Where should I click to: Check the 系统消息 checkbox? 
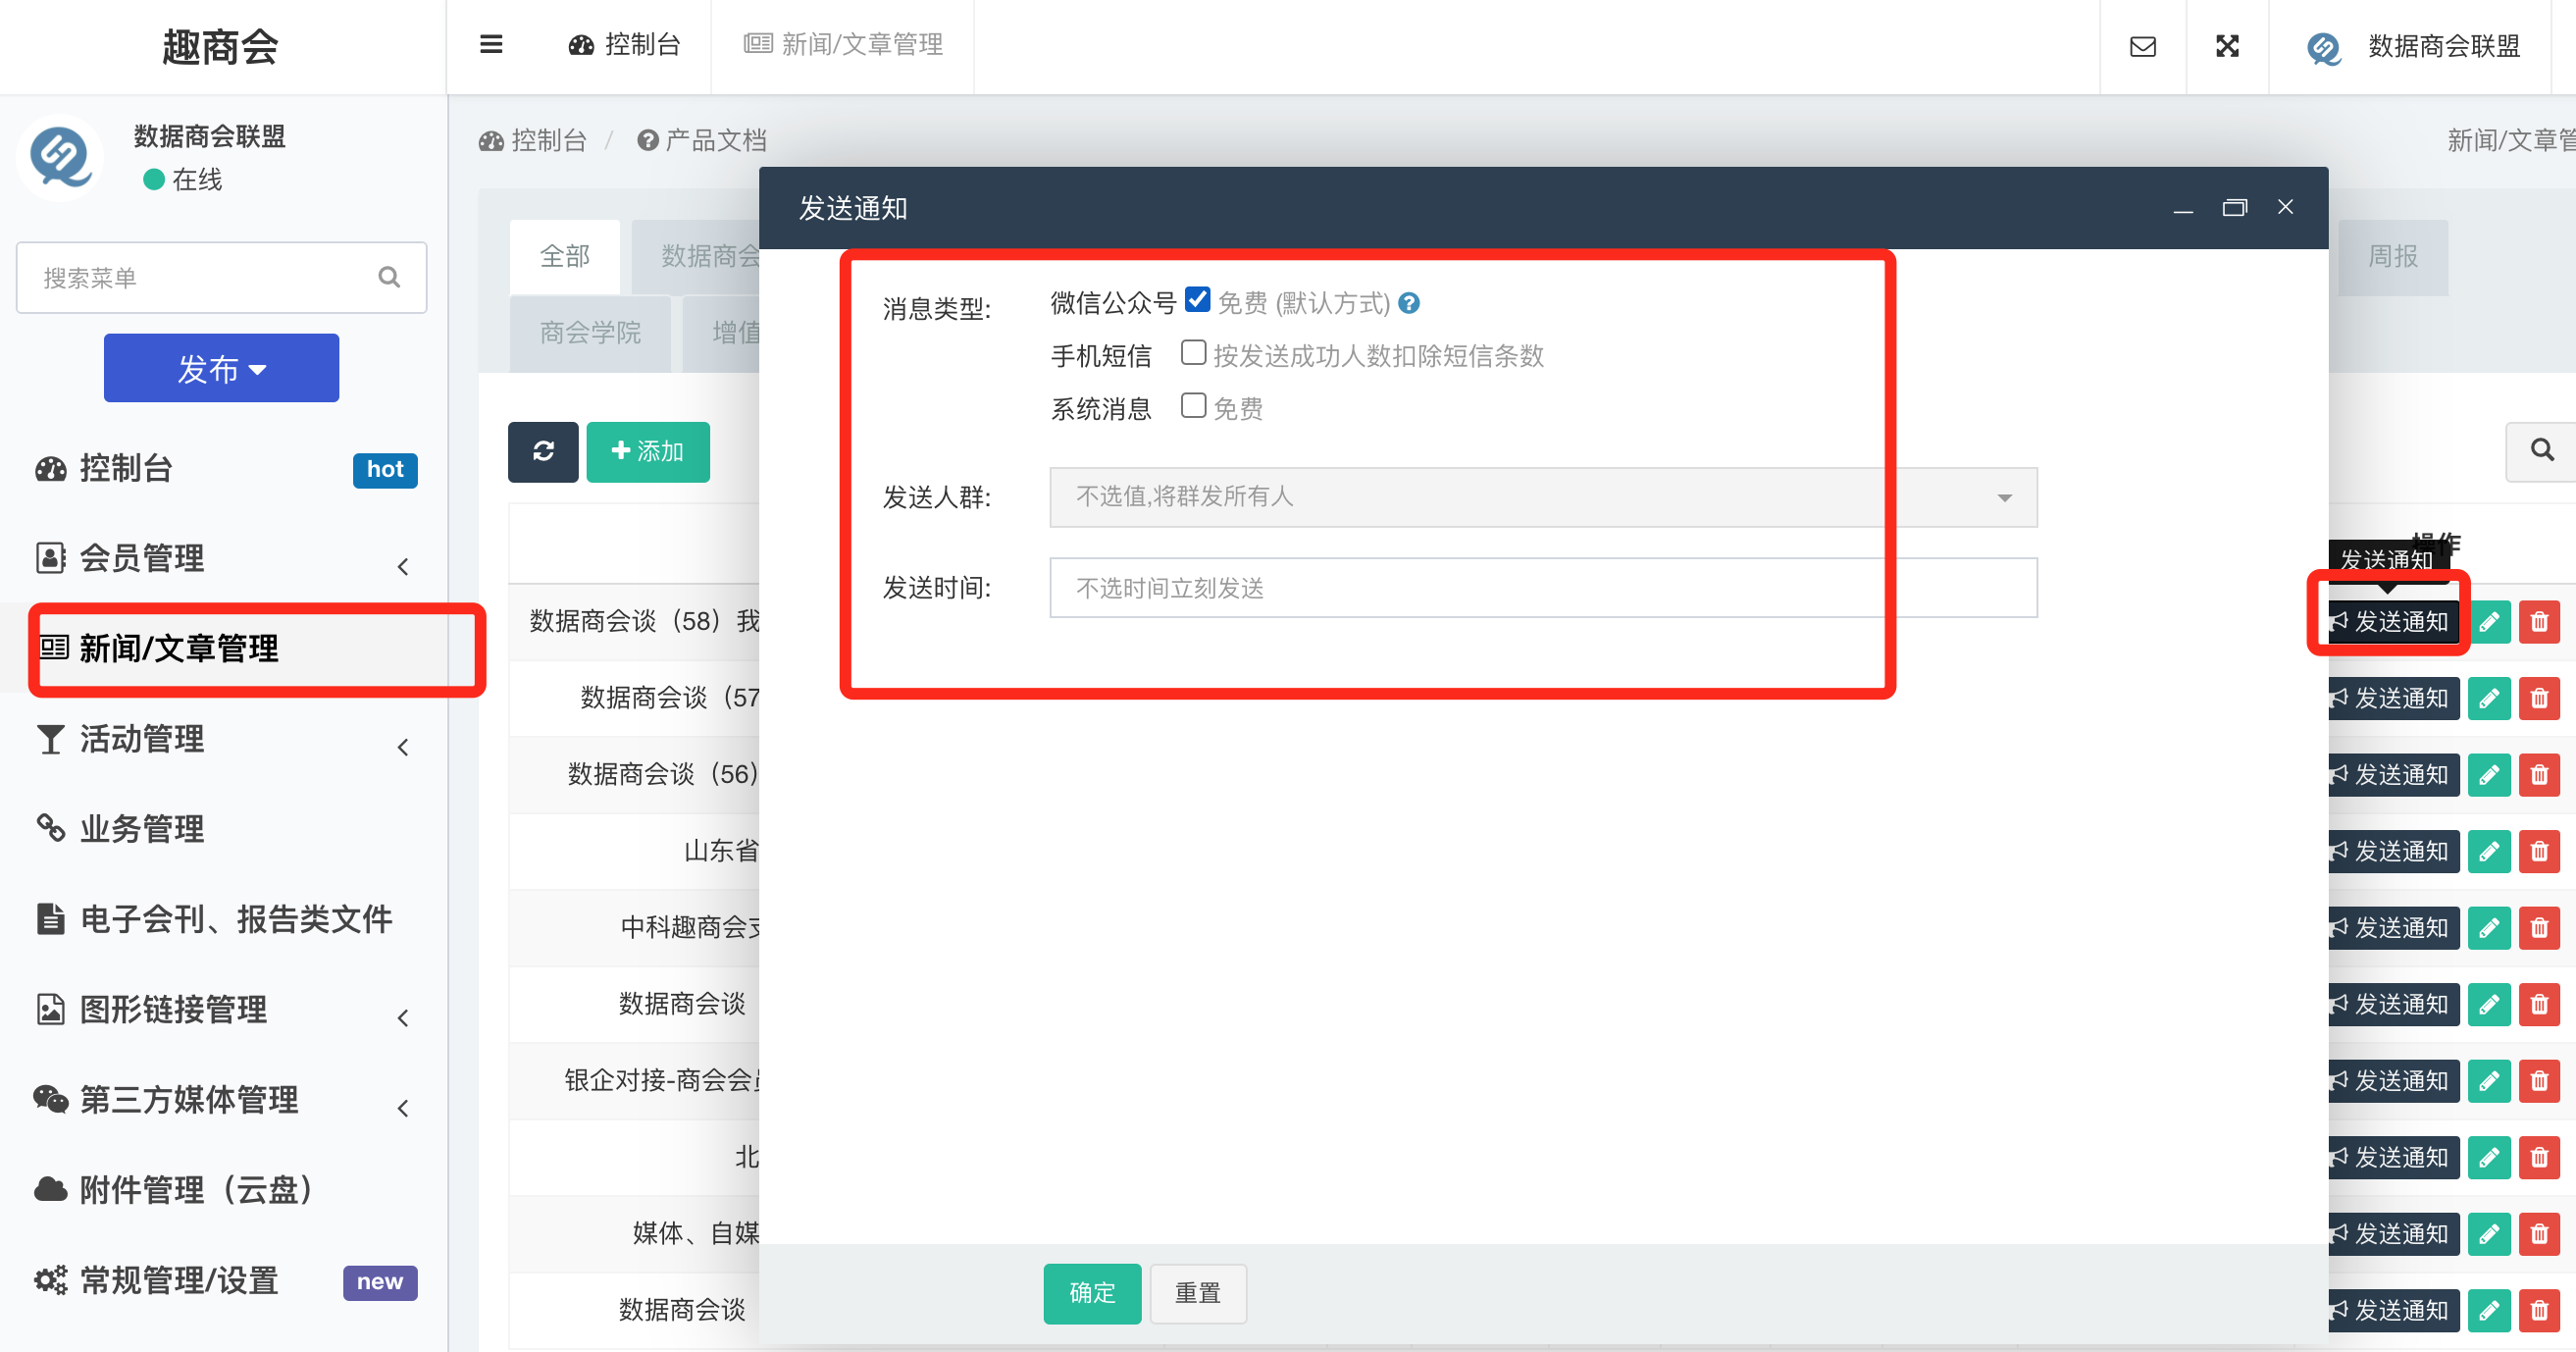(1193, 406)
